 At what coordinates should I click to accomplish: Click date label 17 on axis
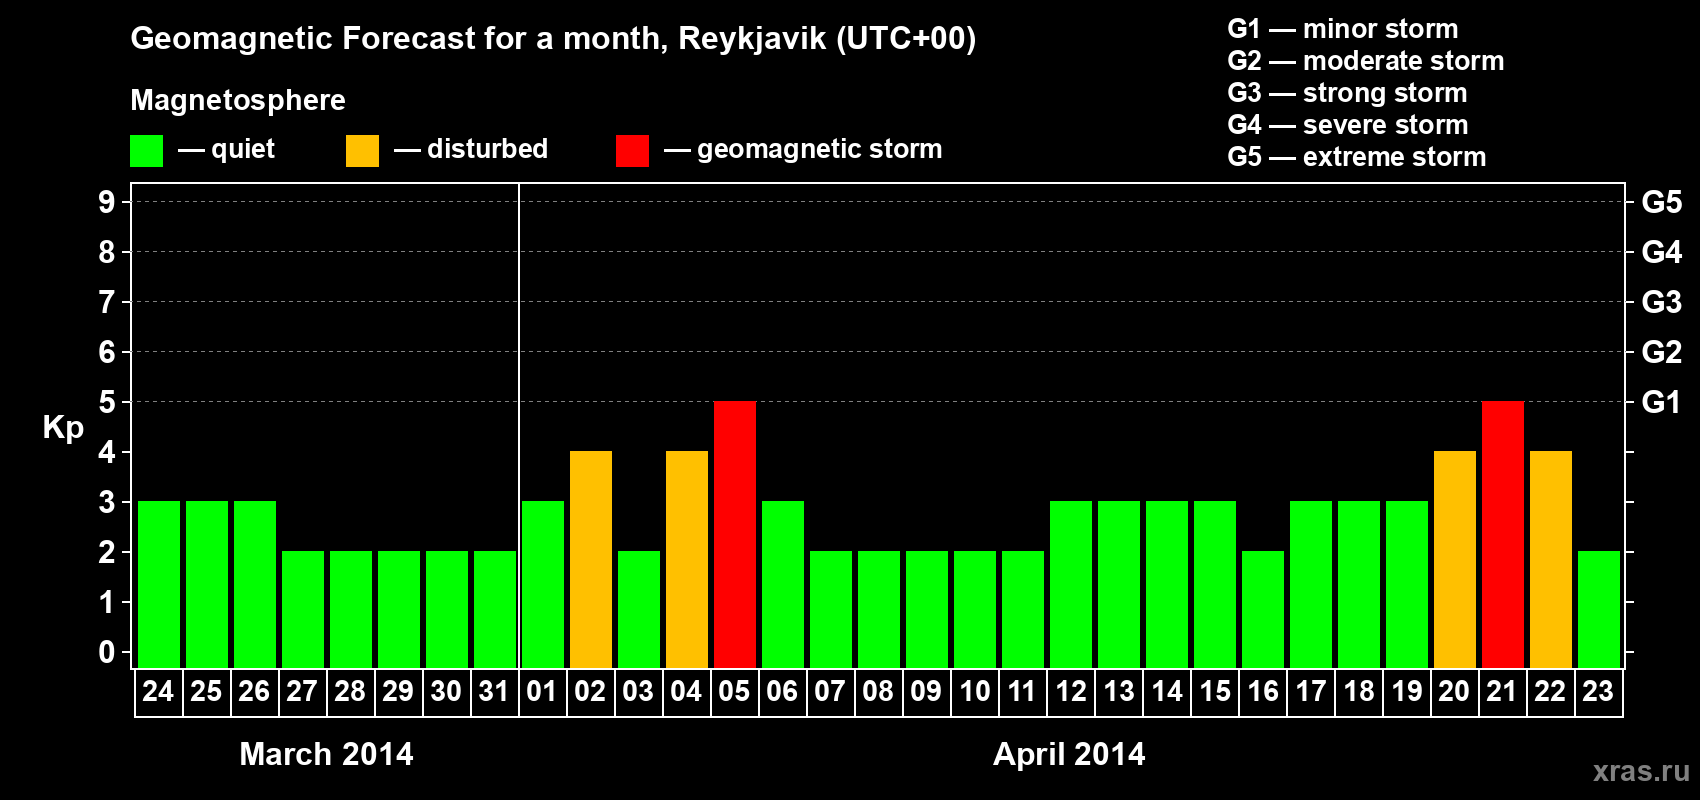[1311, 691]
